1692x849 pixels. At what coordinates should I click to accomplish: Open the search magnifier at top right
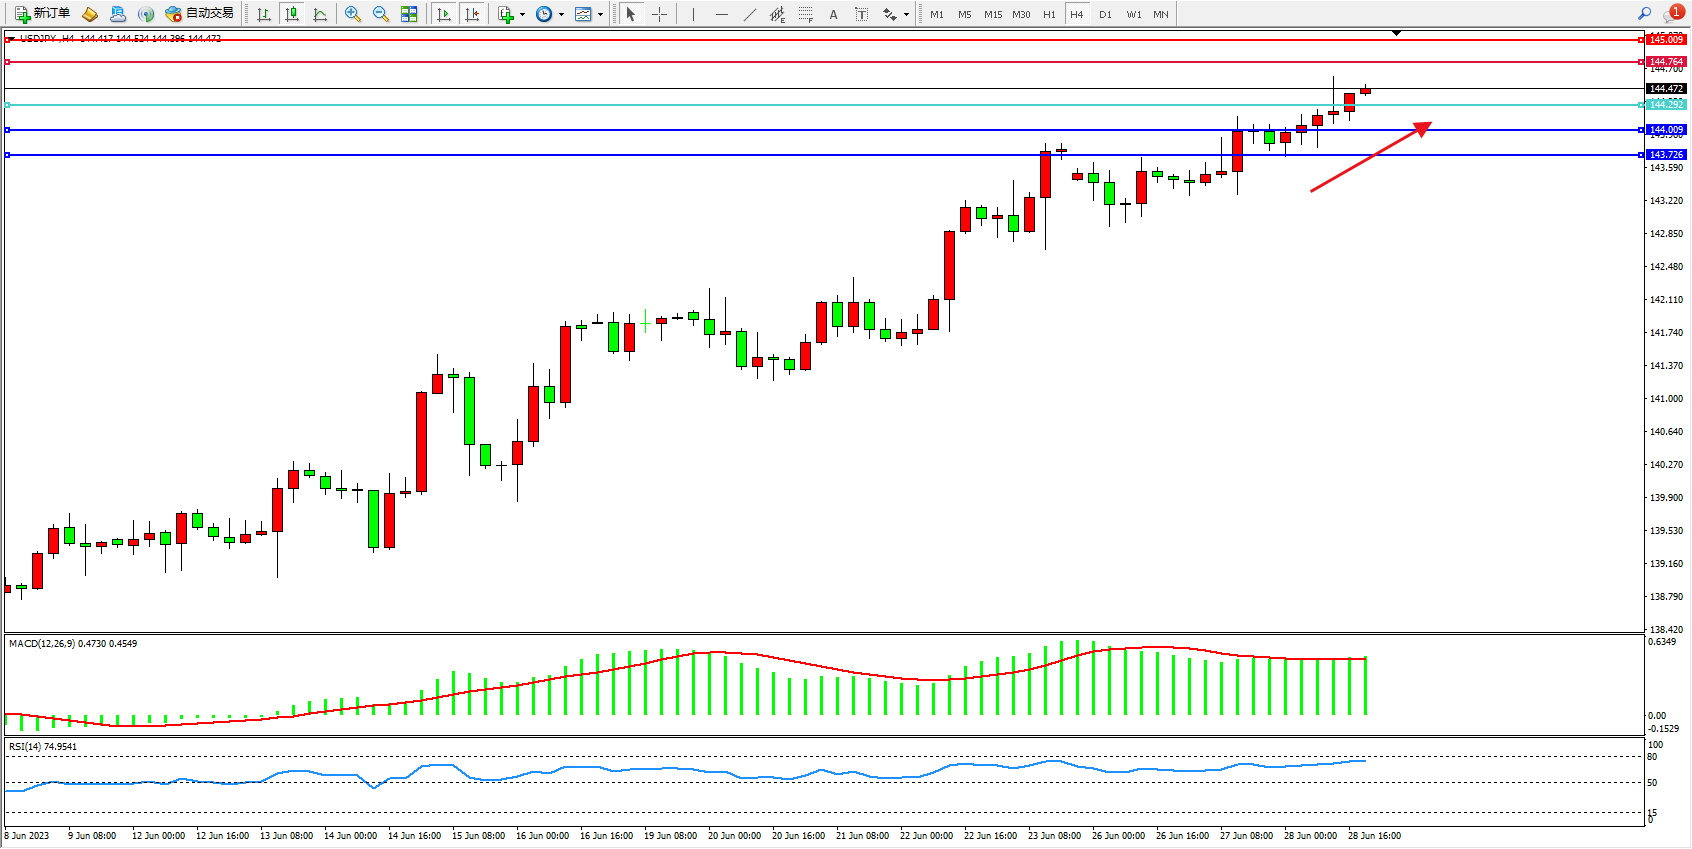click(1644, 14)
